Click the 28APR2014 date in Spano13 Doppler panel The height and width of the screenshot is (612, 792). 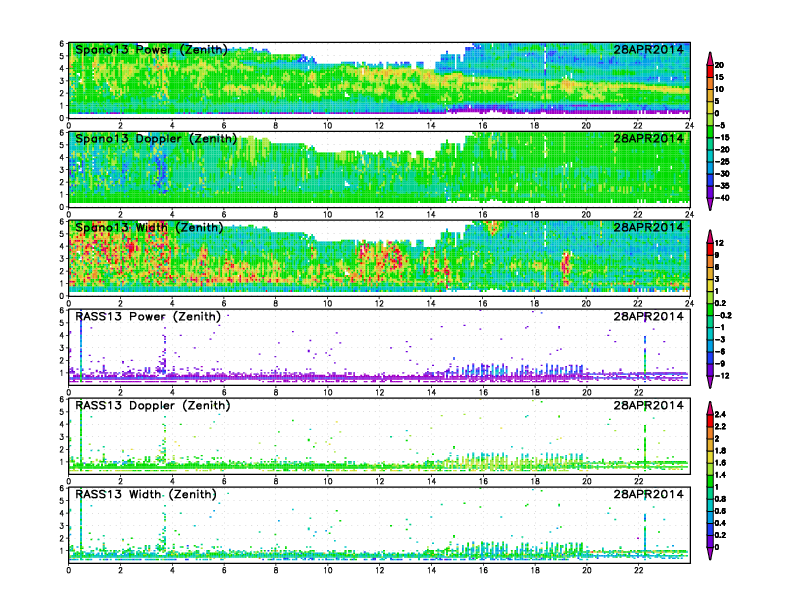(648, 138)
